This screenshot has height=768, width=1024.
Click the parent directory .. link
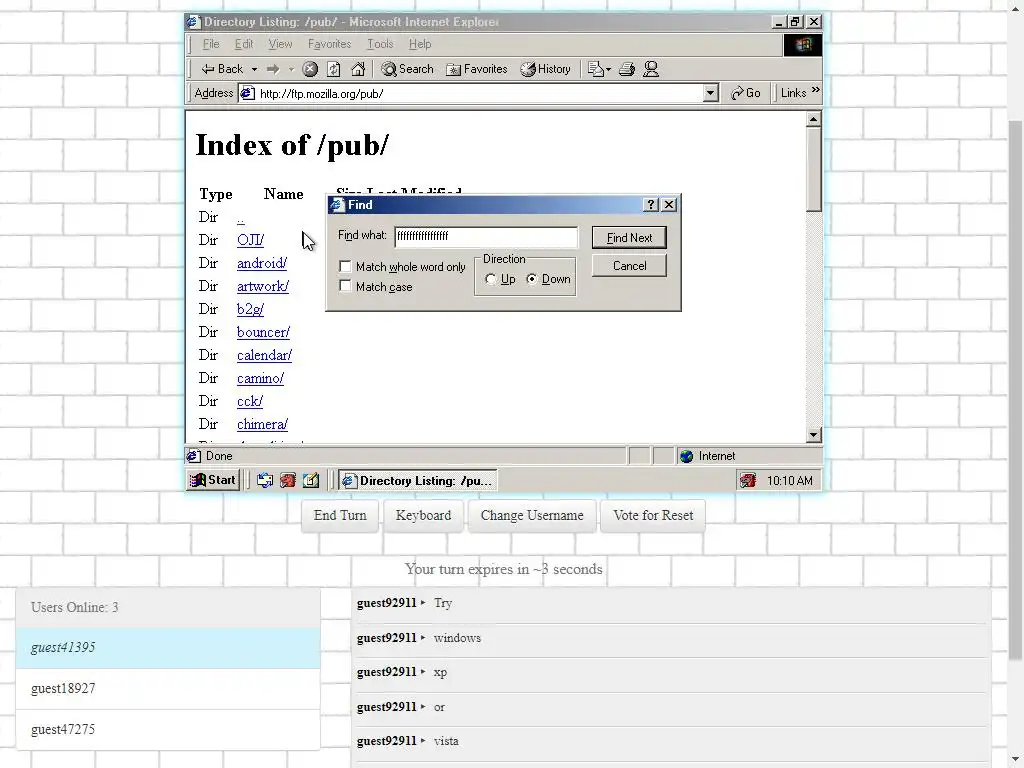pos(241,219)
